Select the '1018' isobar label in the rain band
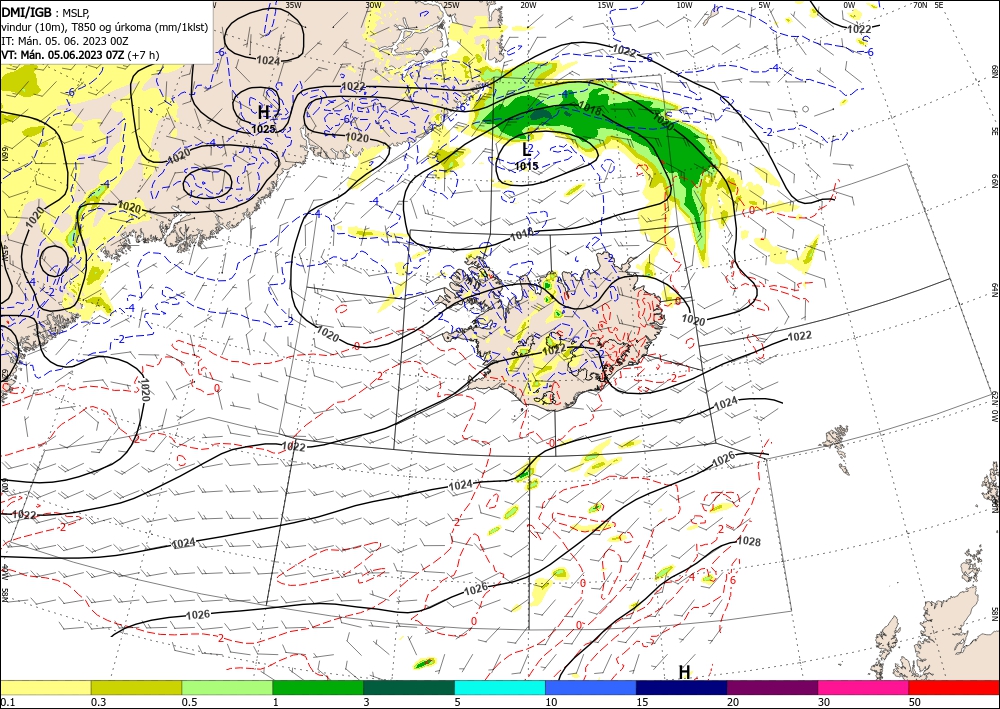The width and height of the screenshot is (1000, 709). pos(589,109)
